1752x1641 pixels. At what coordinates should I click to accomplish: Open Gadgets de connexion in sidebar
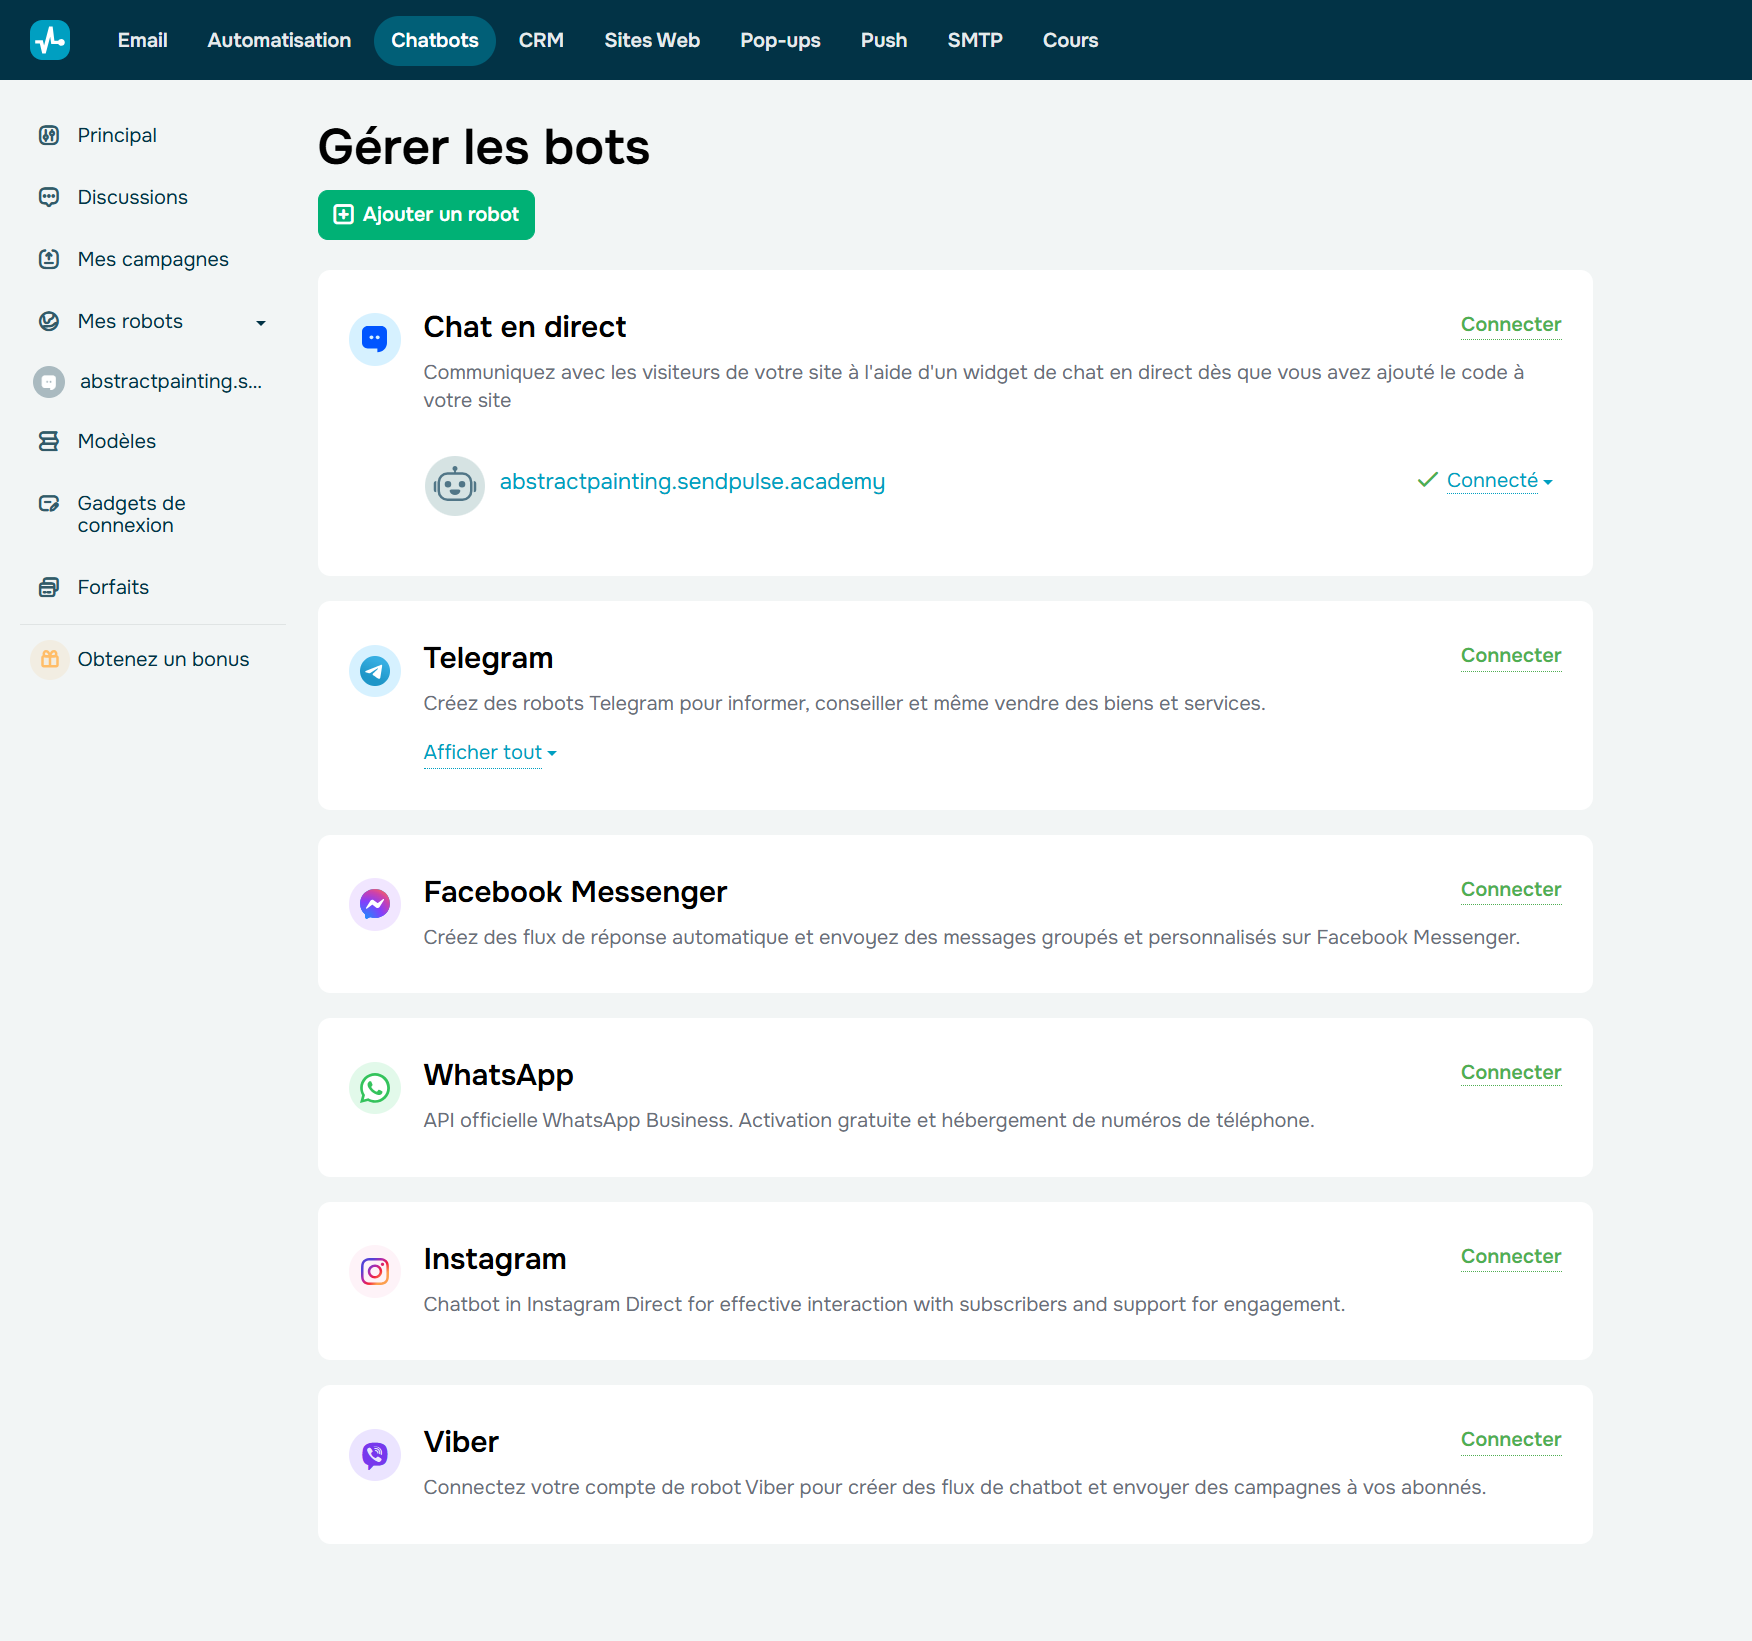(x=132, y=514)
